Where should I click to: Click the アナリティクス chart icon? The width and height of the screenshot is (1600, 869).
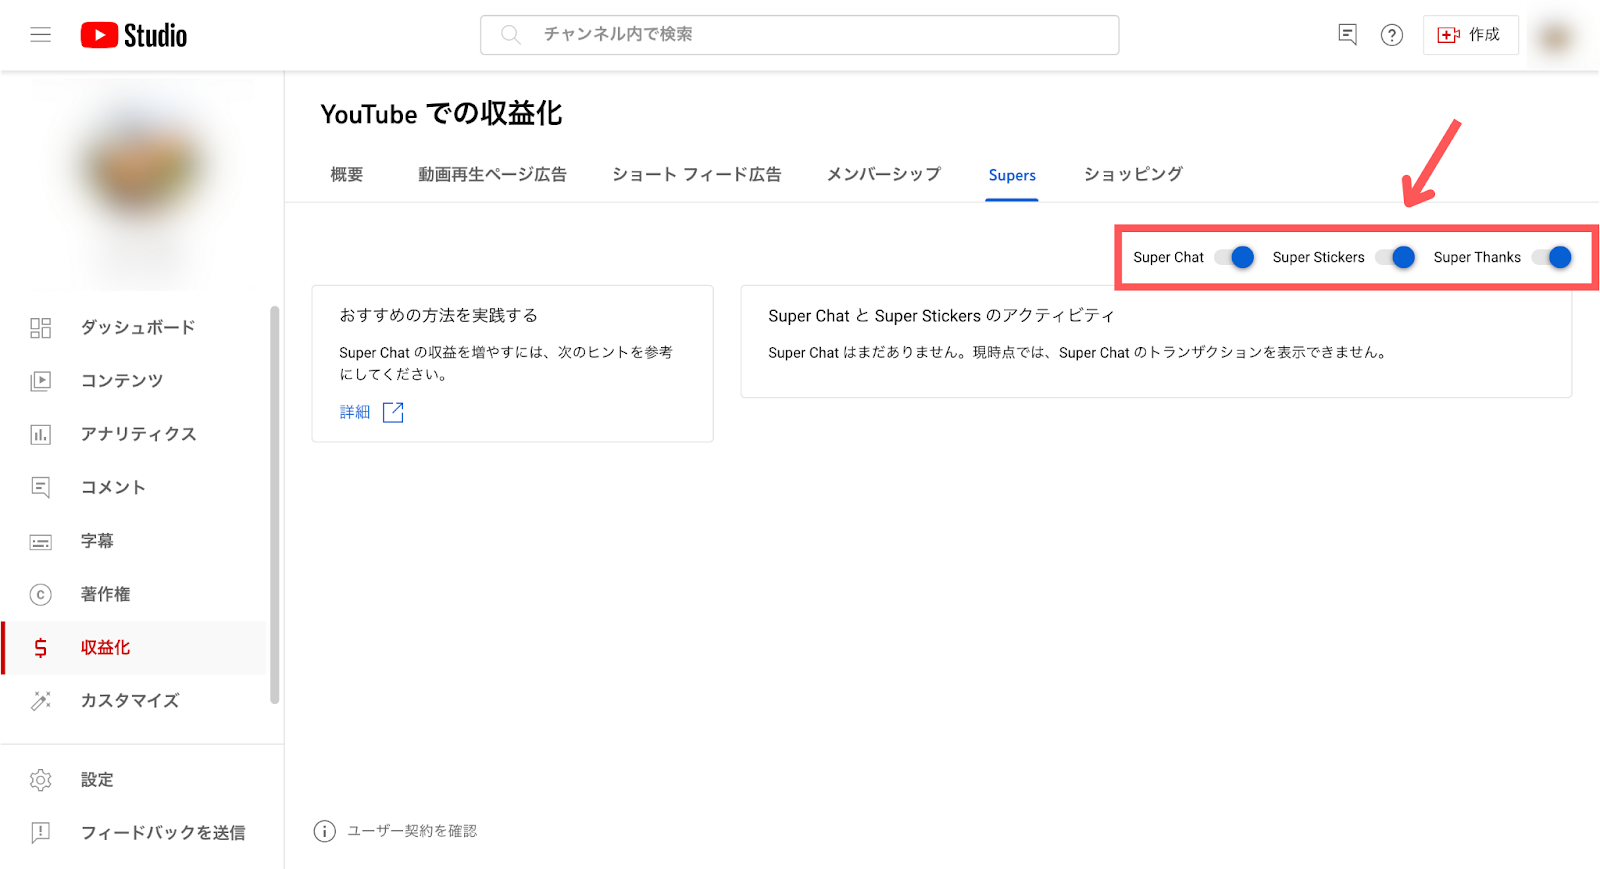click(x=41, y=434)
